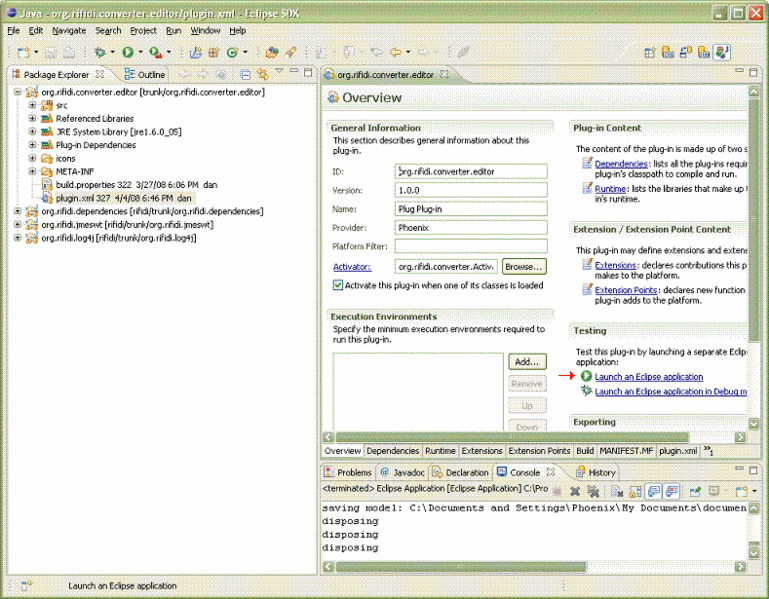The width and height of the screenshot is (769, 599).
Task: Click the Back navigation arrow in toolbar
Action: click(x=397, y=52)
